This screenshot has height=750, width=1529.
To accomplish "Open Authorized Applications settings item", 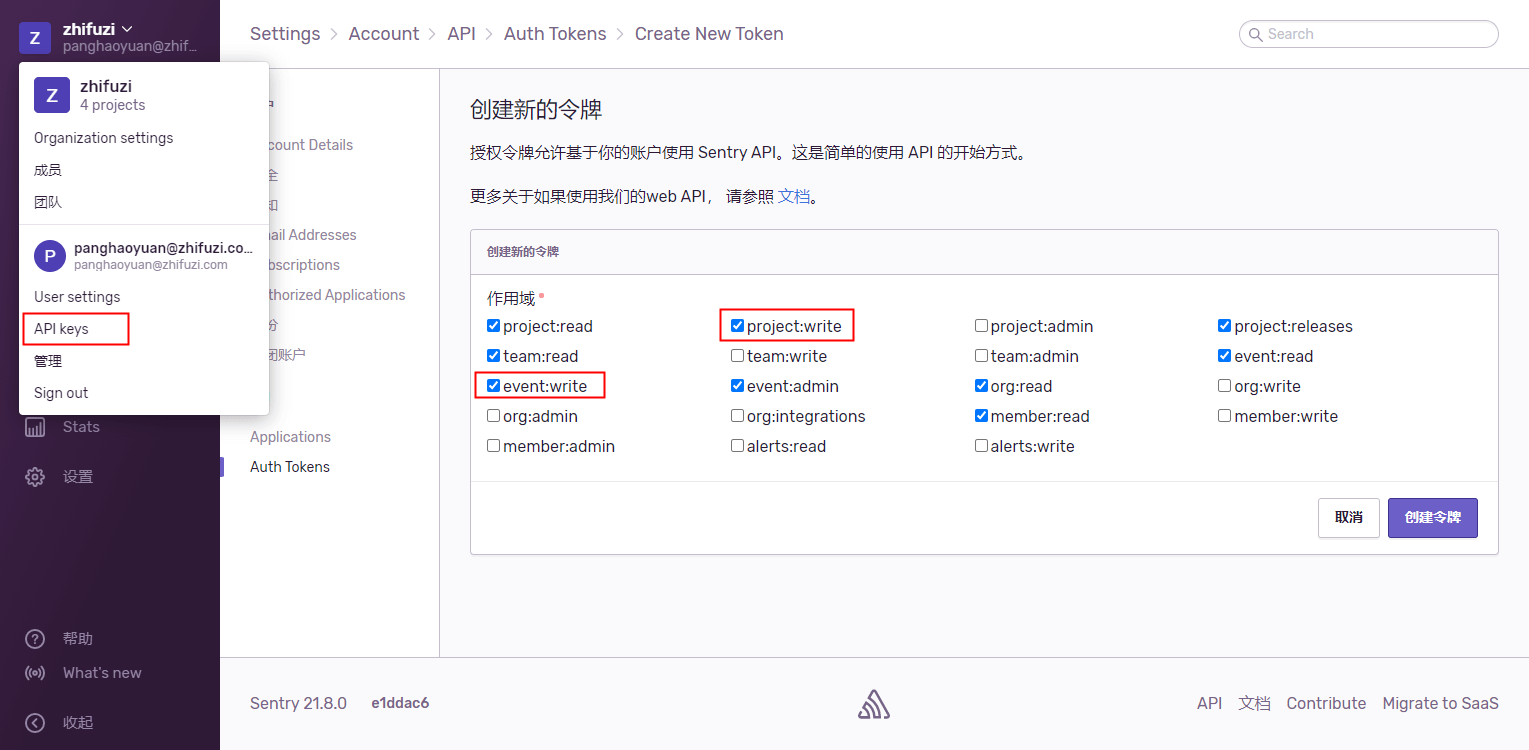I will [x=336, y=295].
